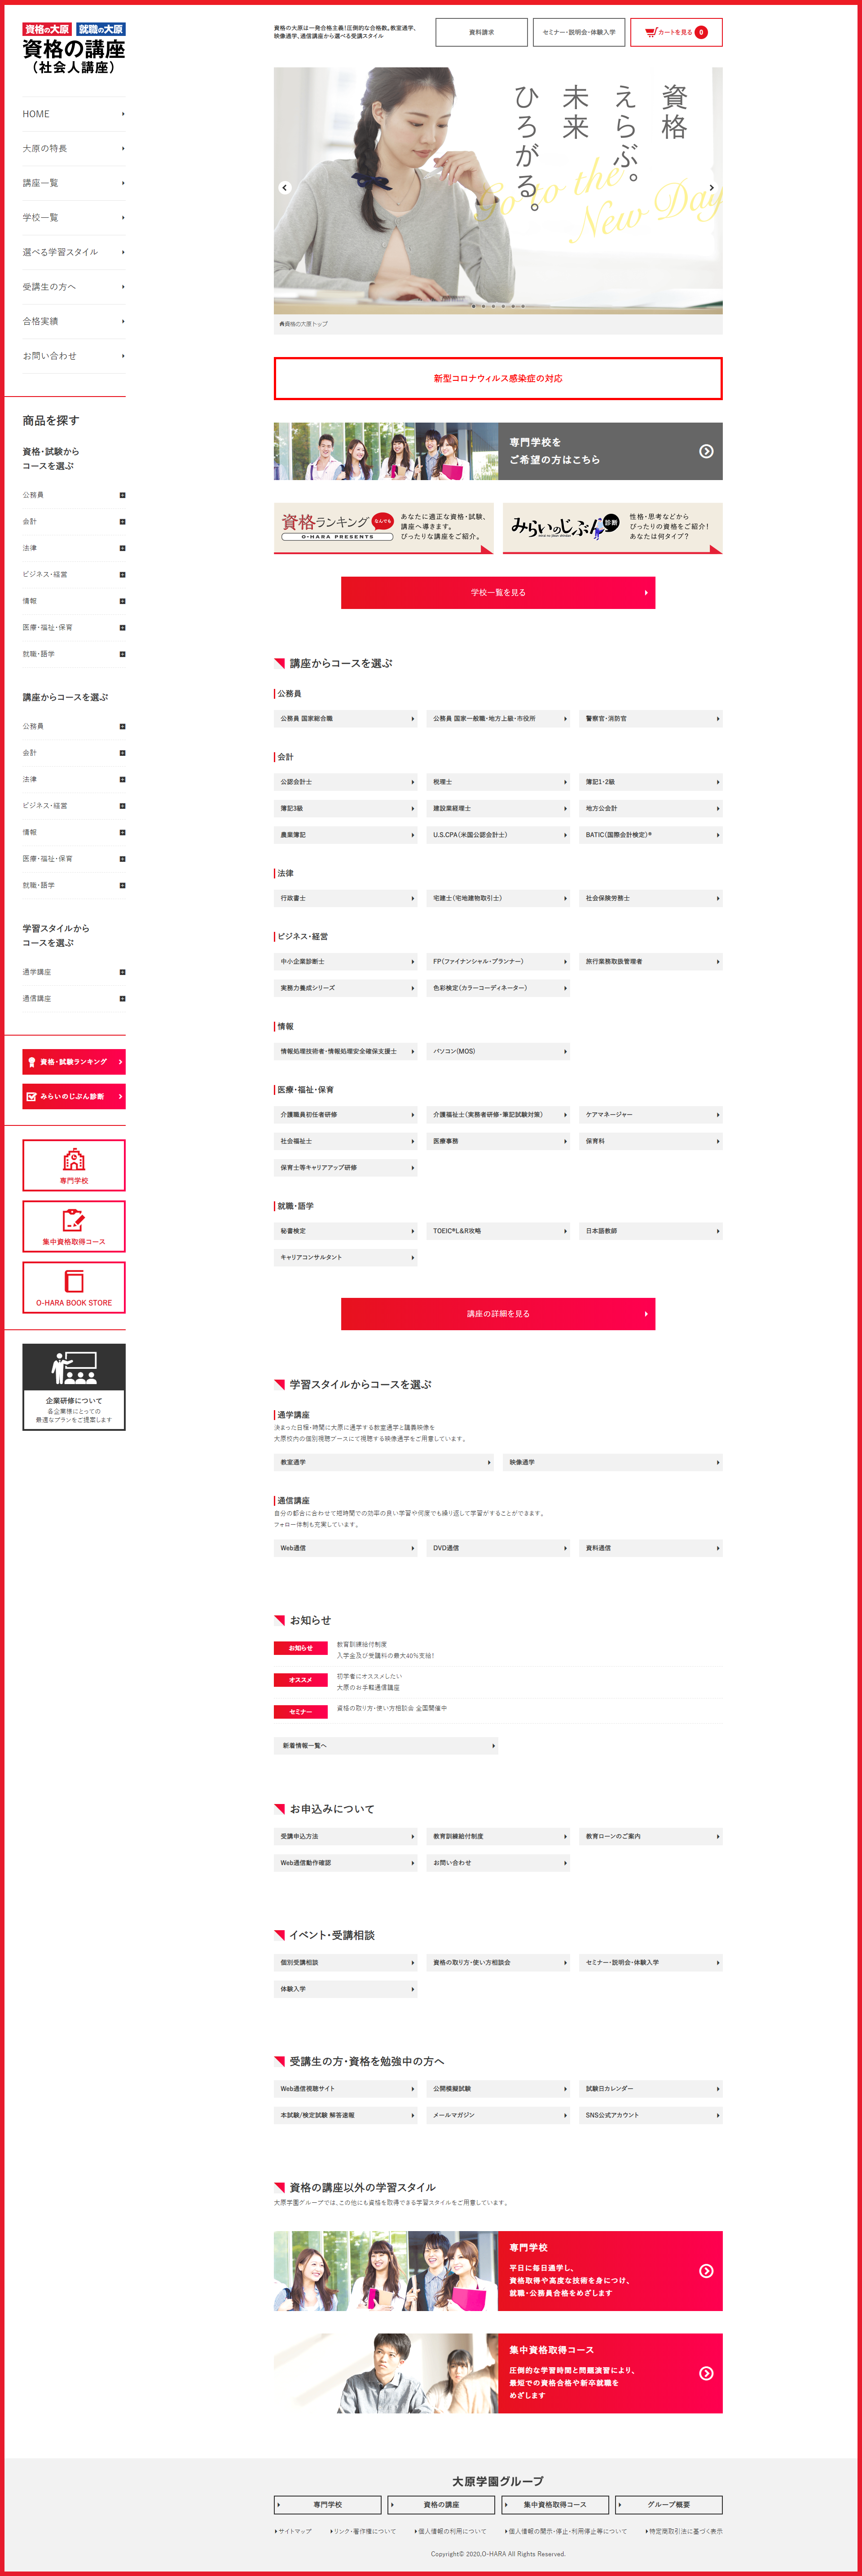Open the 企業研修について presenter icon banner
The height and width of the screenshot is (2576, 862).
74,1386
